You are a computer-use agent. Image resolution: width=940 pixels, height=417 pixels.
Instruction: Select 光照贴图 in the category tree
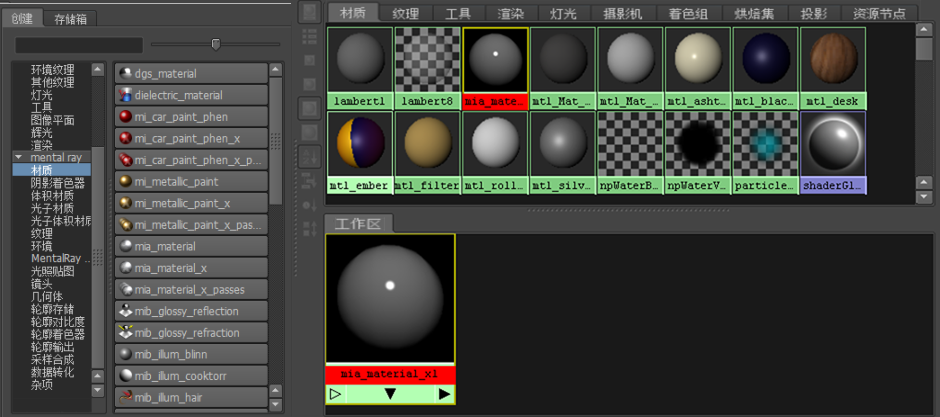(x=52, y=271)
